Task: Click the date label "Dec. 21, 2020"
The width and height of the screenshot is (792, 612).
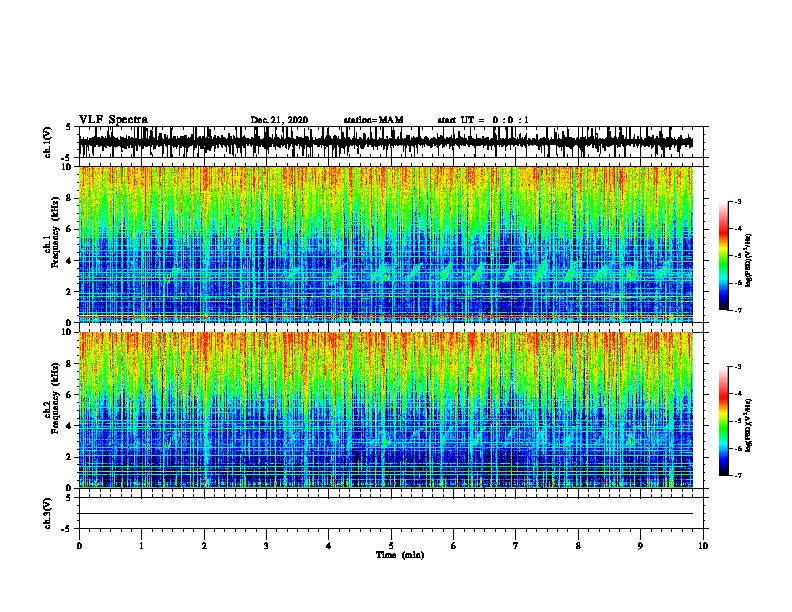Action: (279, 120)
